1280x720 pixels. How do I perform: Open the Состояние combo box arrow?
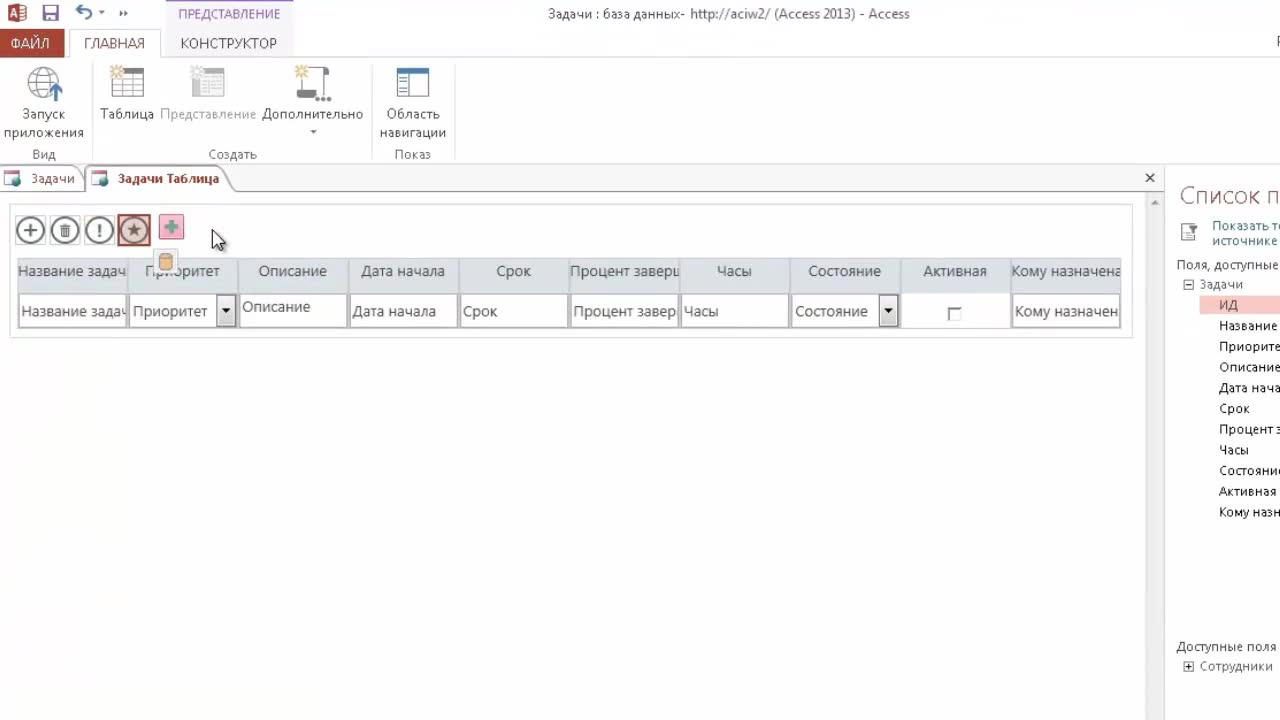[x=888, y=311]
